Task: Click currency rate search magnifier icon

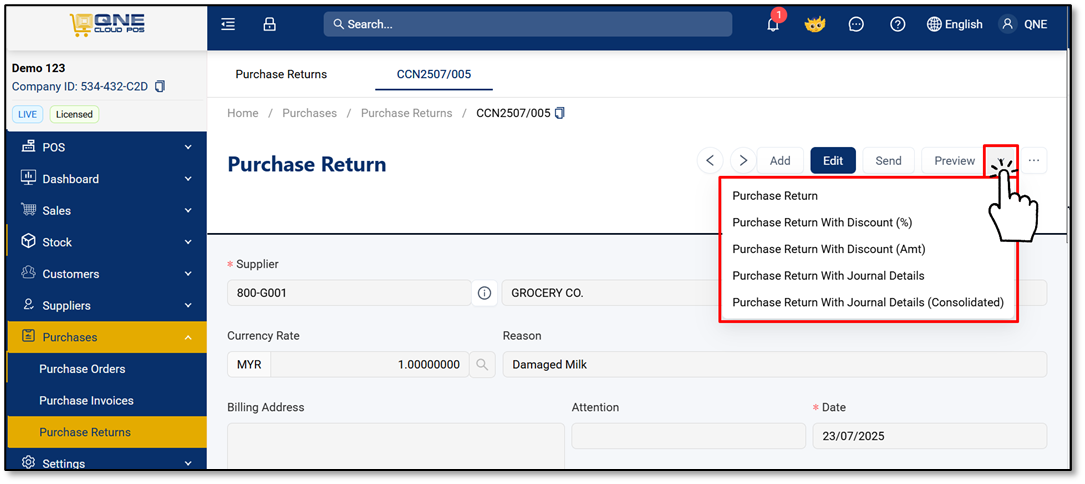Action: tap(482, 364)
